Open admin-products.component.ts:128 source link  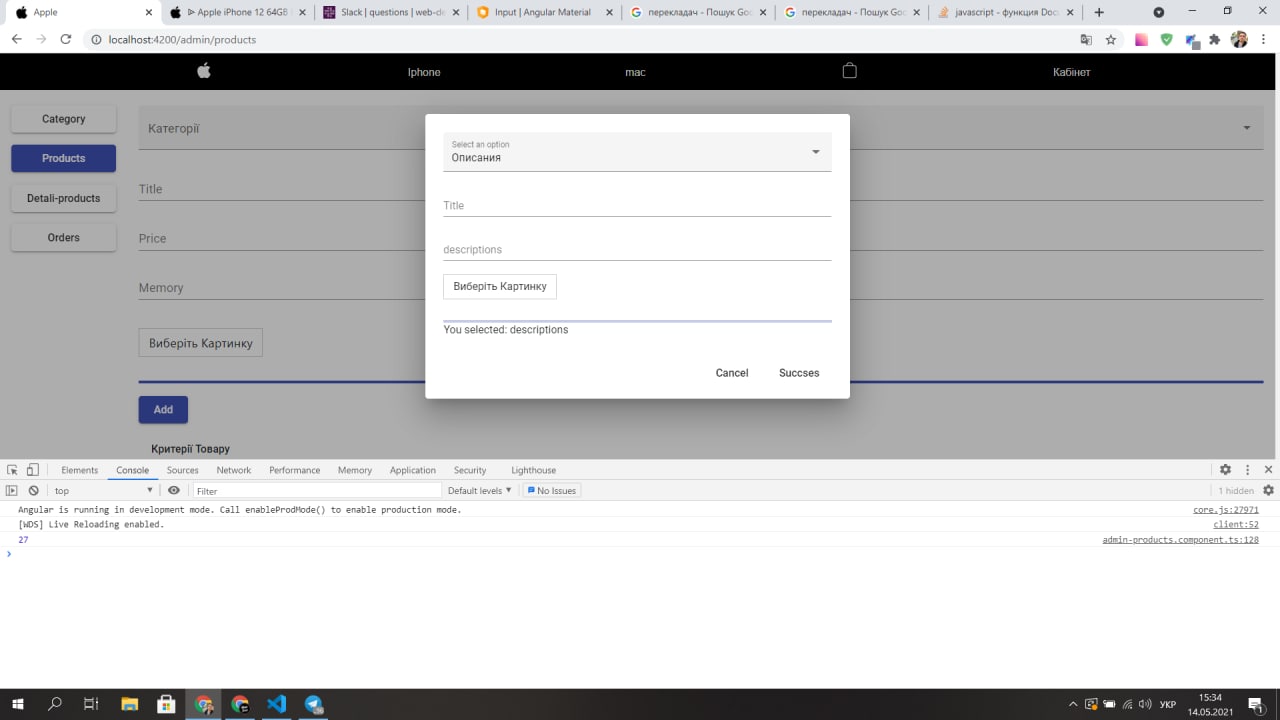[x=1180, y=540]
